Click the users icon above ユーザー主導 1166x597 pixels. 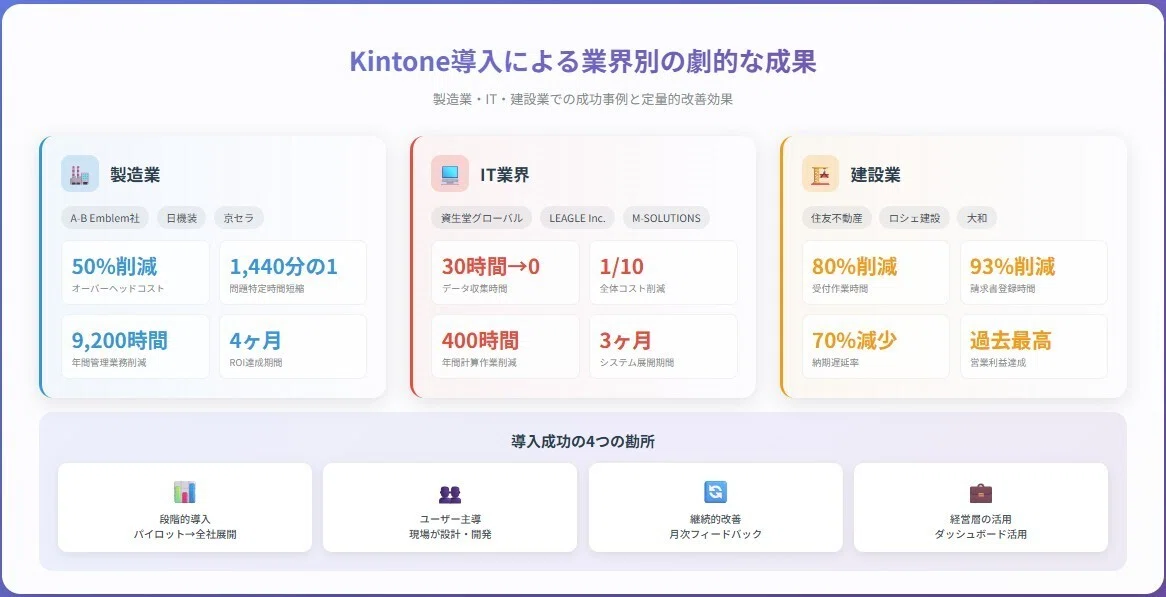click(450, 494)
